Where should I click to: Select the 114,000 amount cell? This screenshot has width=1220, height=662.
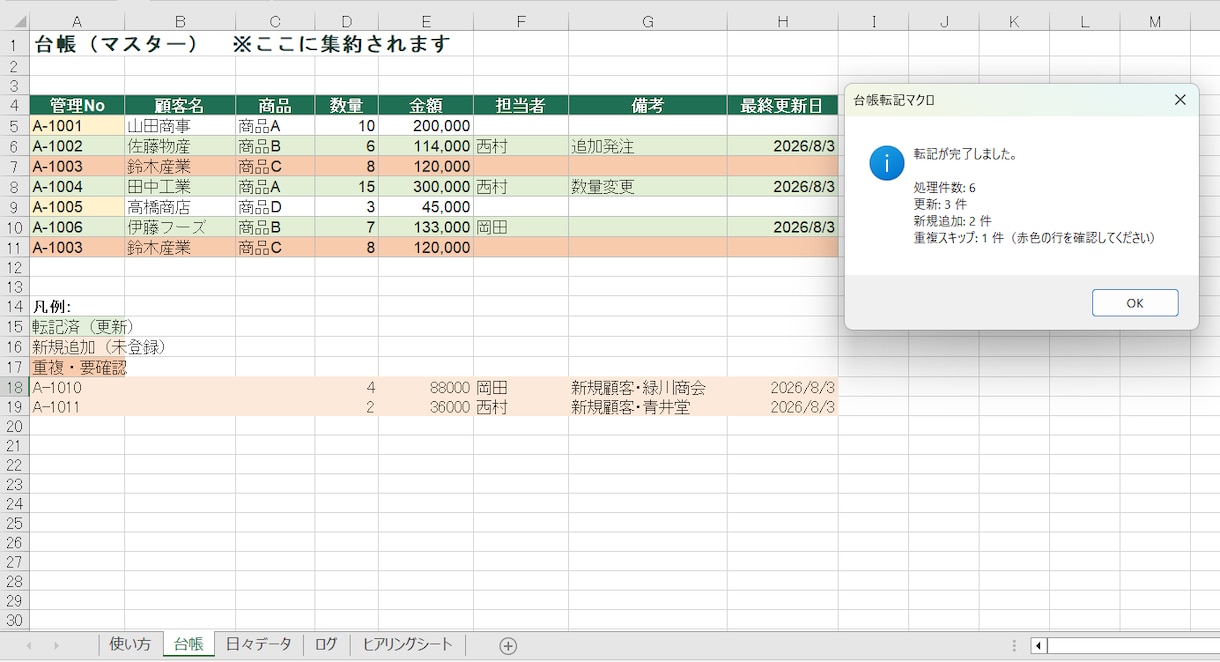[x=426, y=146]
